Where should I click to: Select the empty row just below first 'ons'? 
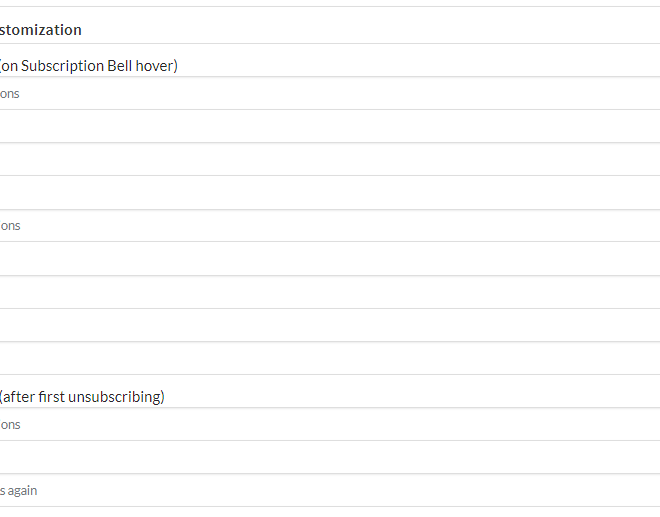pyautogui.click(x=330, y=126)
